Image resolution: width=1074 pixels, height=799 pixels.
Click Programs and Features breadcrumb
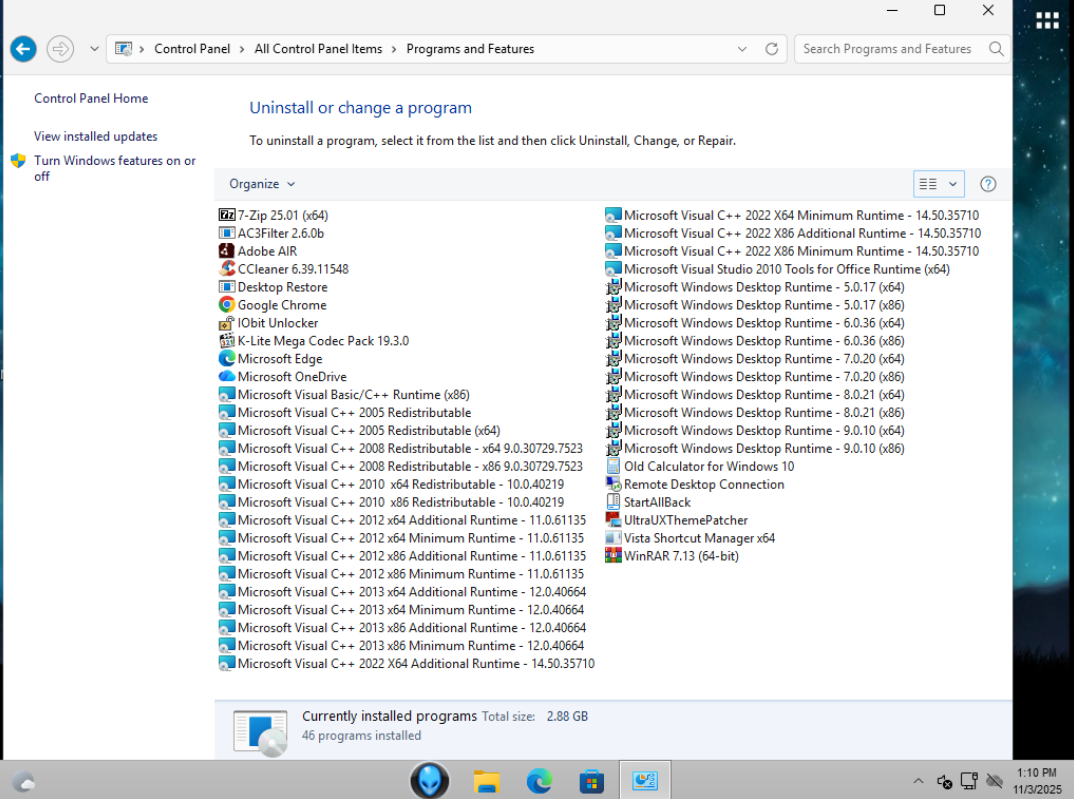pos(470,49)
